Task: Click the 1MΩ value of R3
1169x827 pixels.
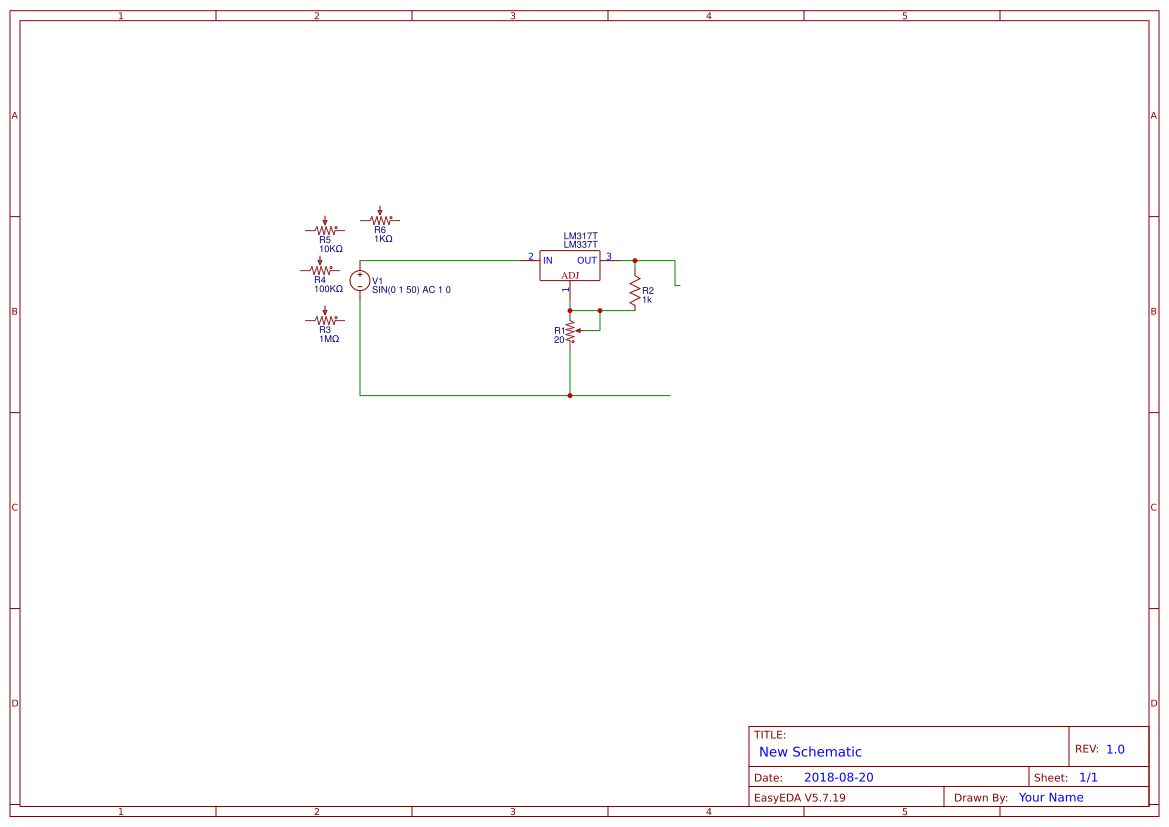Action: pos(330,339)
